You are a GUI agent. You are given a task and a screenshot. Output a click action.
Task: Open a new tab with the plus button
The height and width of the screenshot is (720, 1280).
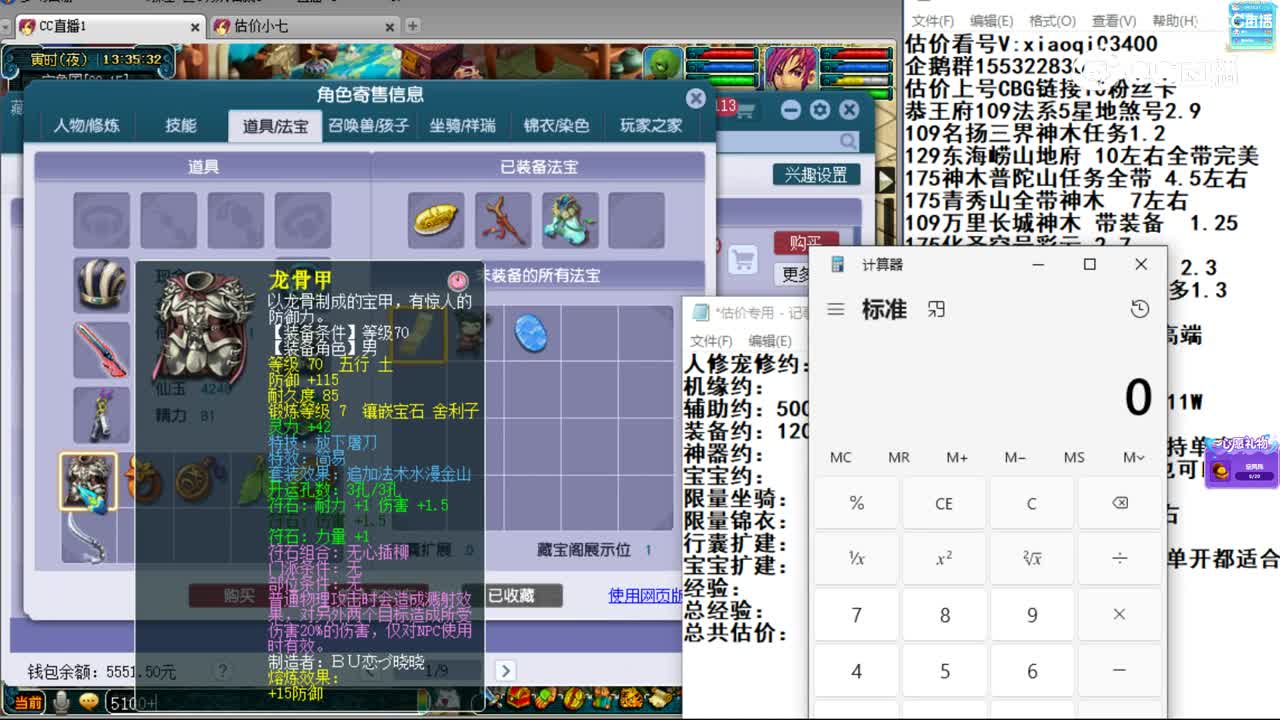(x=412, y=26)
